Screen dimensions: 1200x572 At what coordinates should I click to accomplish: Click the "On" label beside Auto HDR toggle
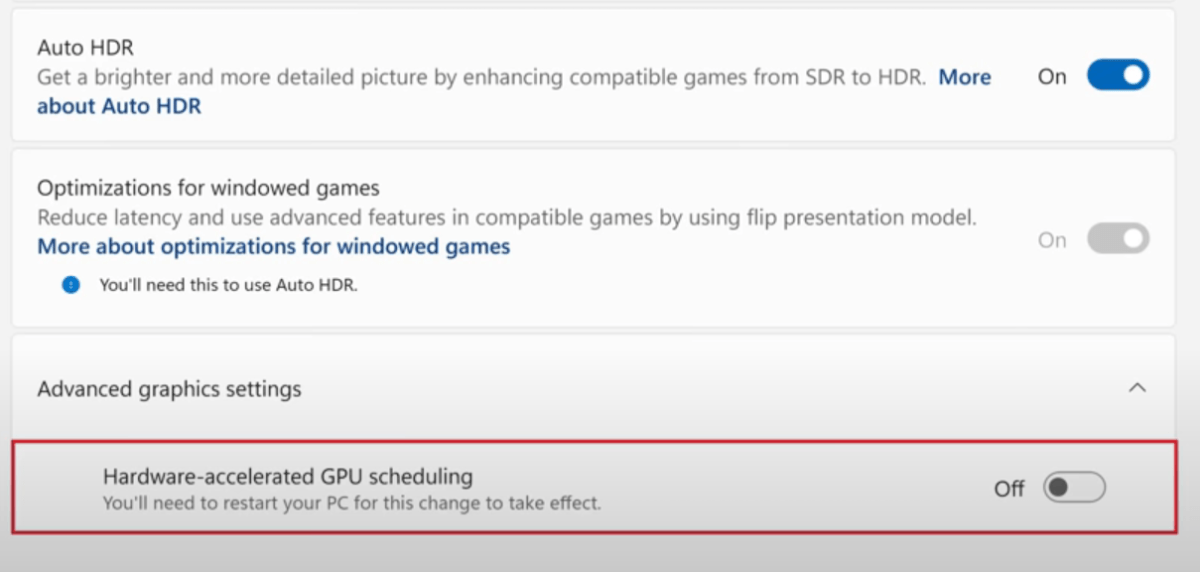[x=1052, y=77]
